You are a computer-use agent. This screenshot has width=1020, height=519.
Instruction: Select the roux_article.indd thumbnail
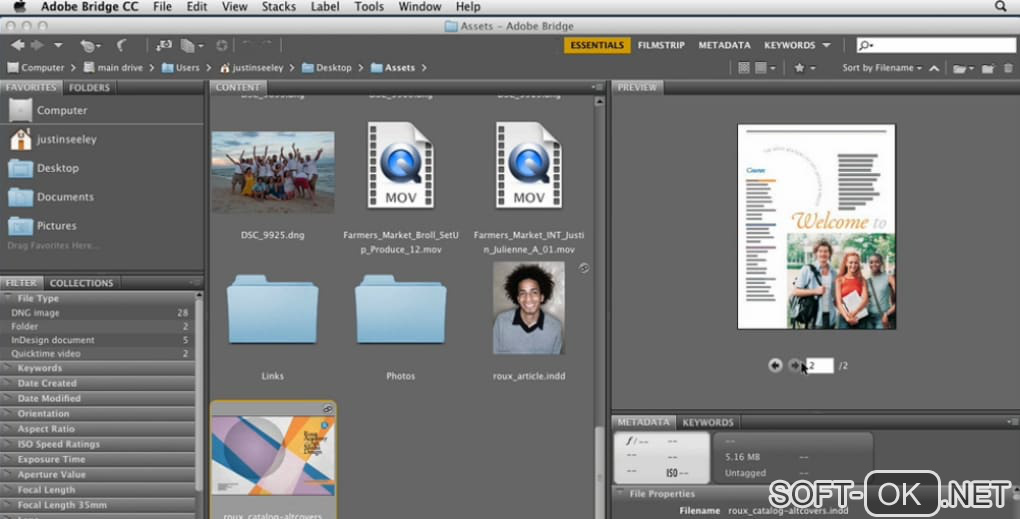tap(529, 308)
